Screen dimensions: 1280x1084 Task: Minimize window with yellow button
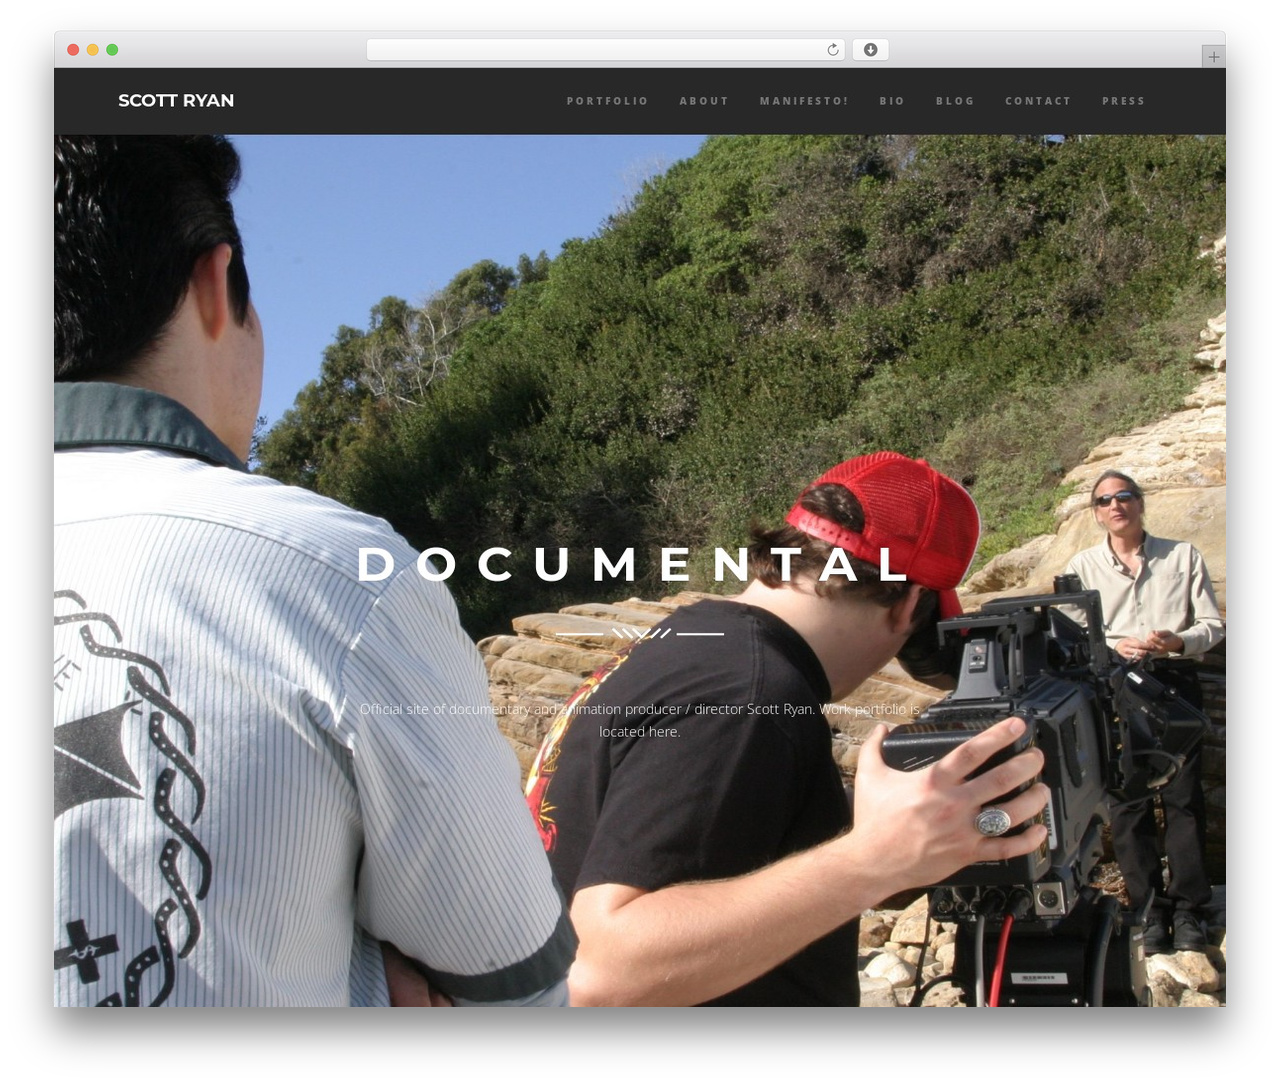pos(92,50)
